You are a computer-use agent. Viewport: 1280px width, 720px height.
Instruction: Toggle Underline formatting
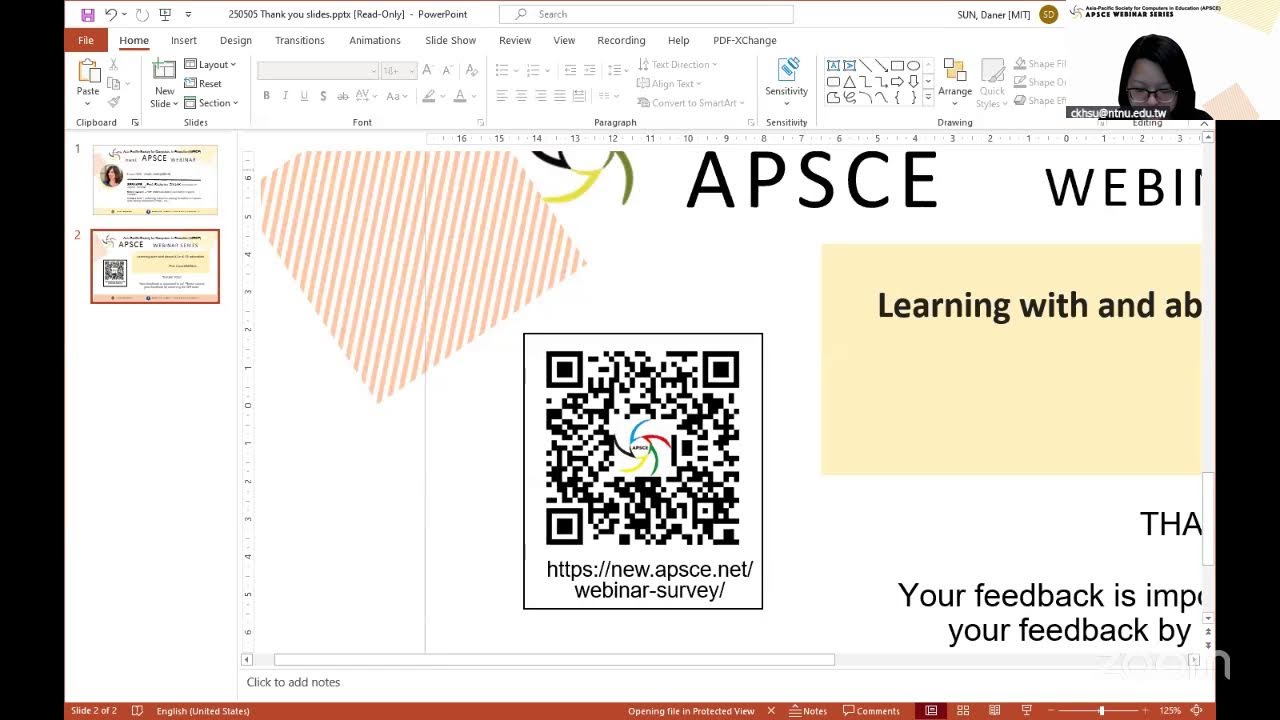tap(304, 96)
